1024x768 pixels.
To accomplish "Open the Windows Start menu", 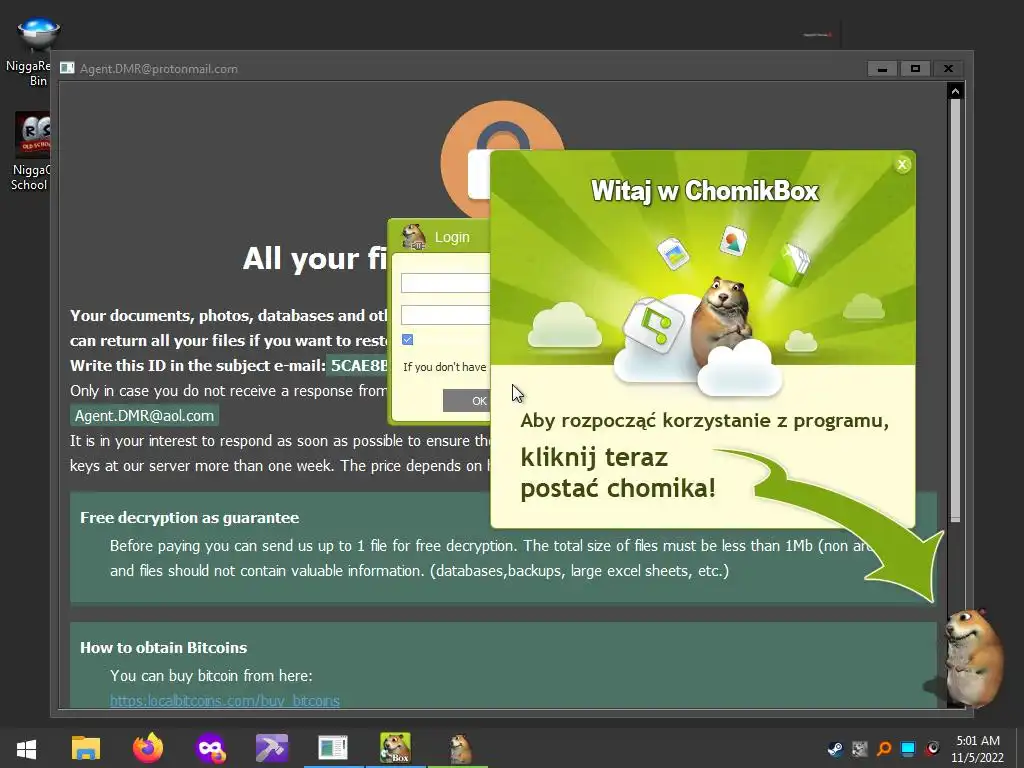I will pos(26,748).
